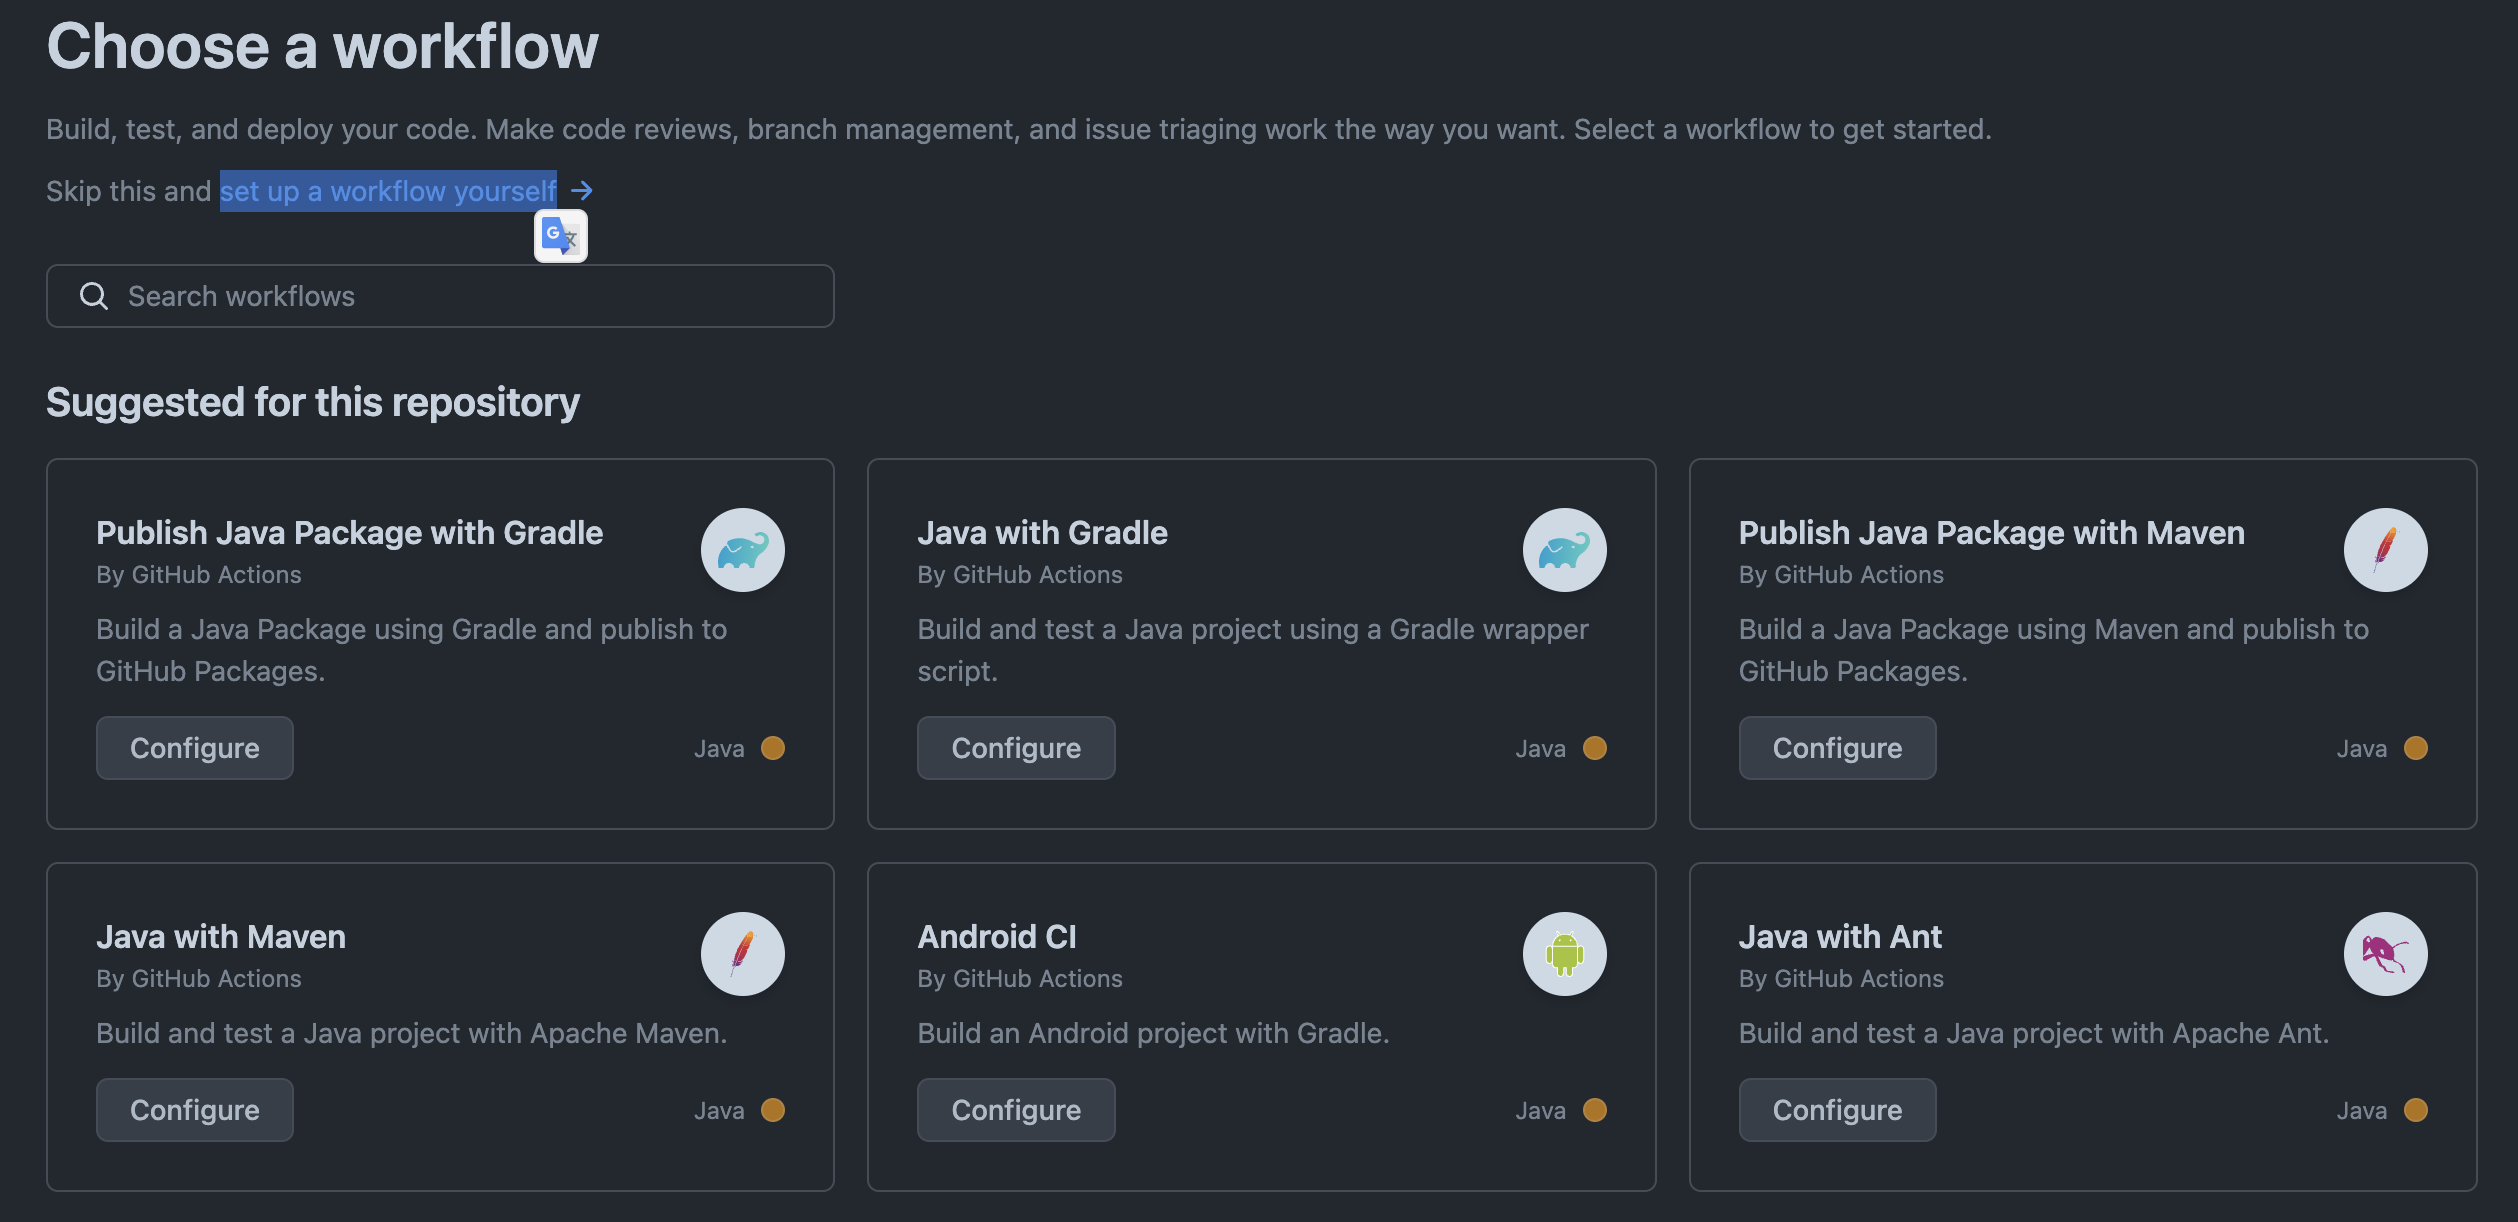Click the Google Translate popup icon
This screenshot has width=2518, height=1222.
561,236
